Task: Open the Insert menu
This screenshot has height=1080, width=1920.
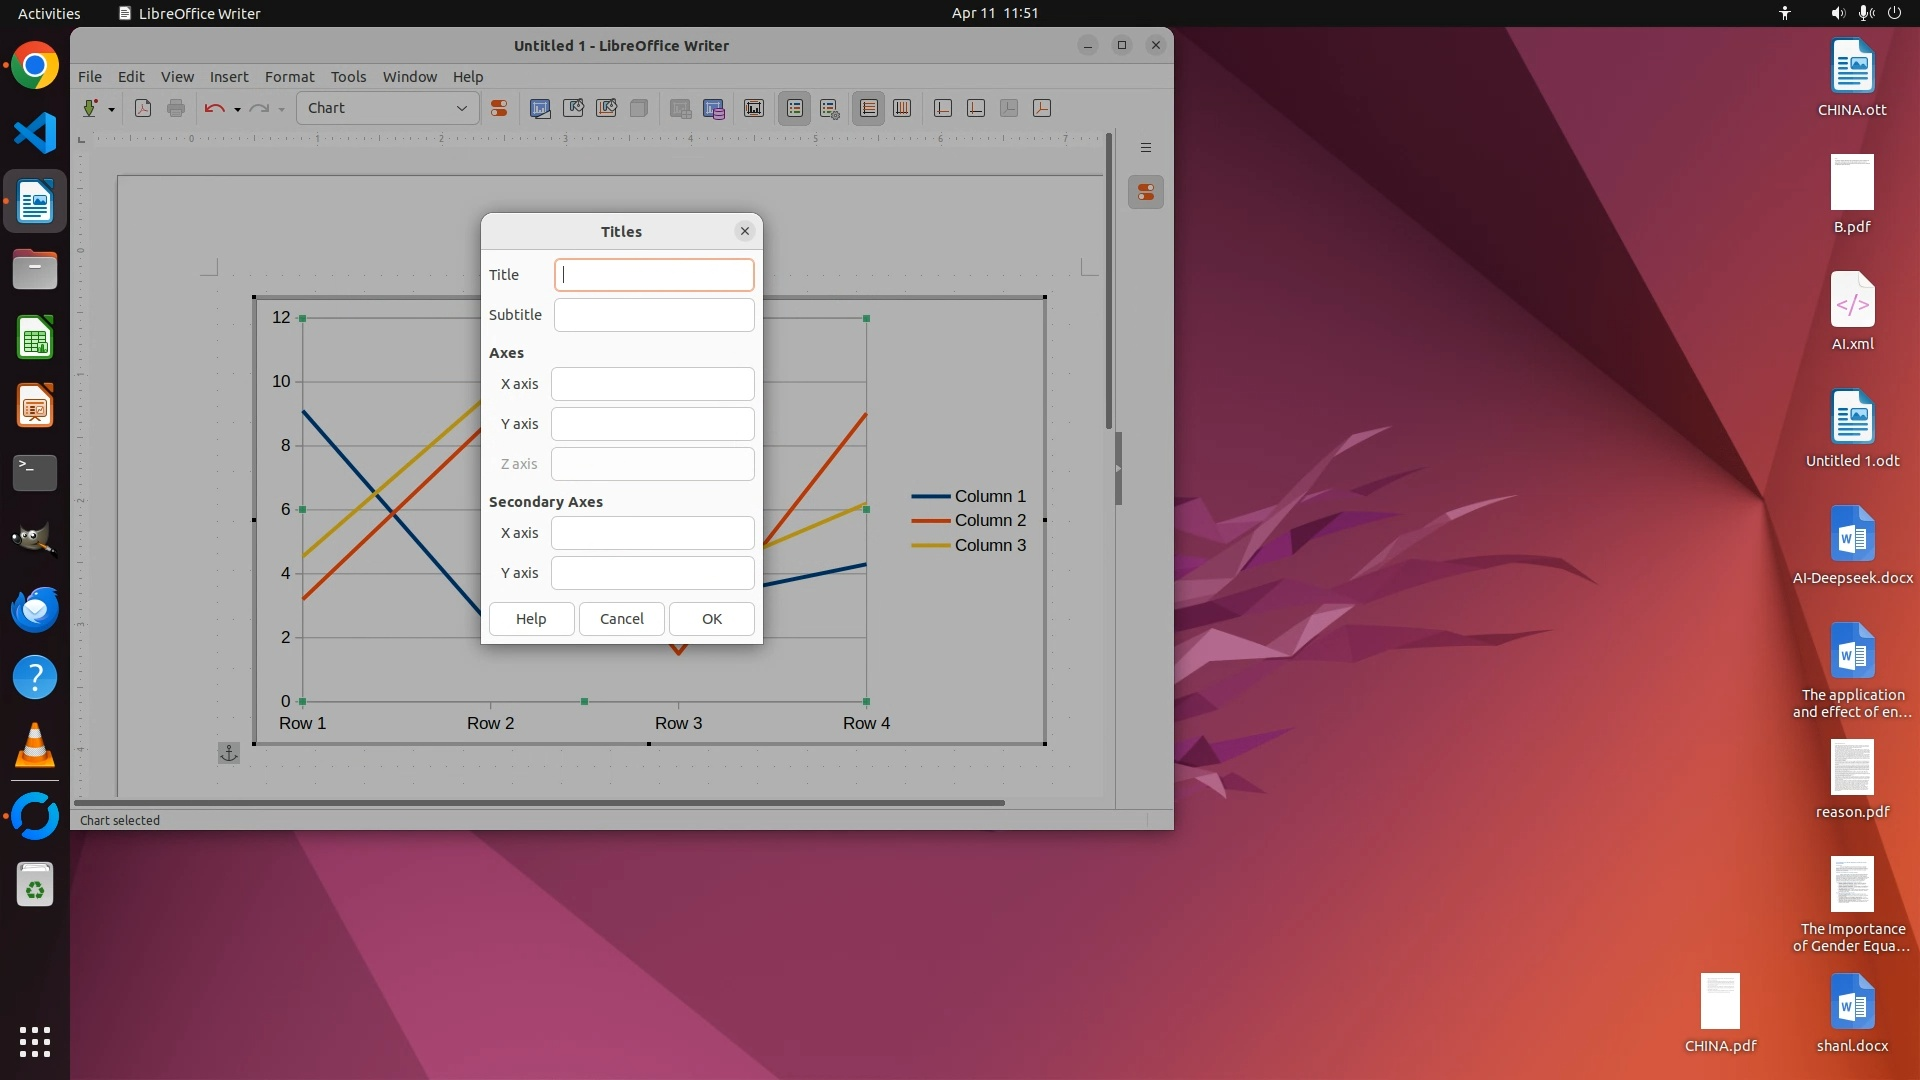Action: click(x=228, y=76)
